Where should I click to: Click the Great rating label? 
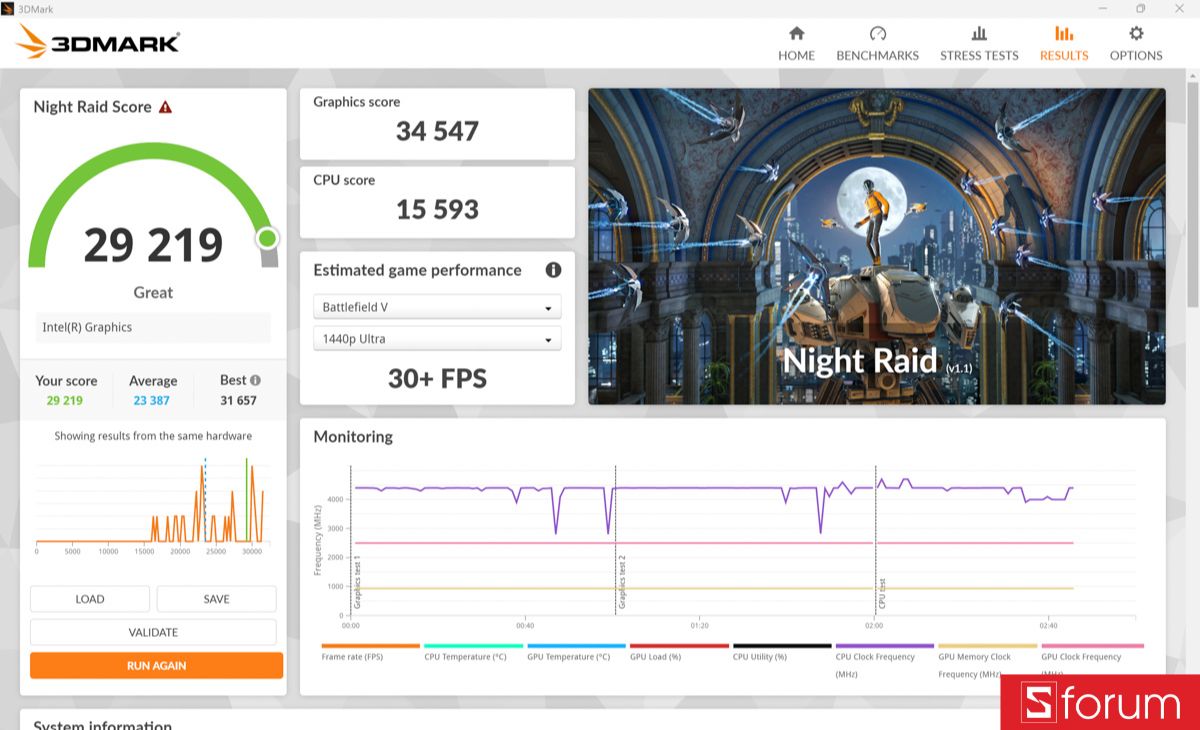[153, 292]
